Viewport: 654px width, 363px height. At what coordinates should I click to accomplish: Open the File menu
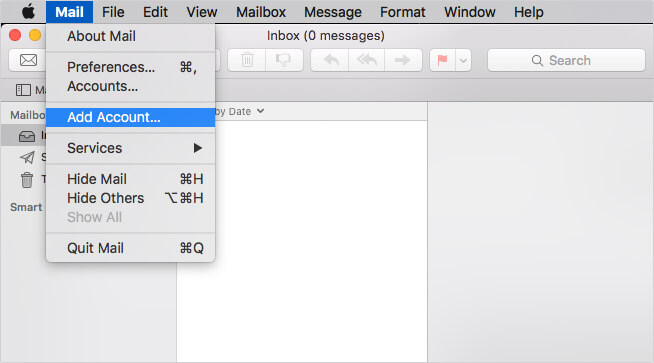pos(113,12)
